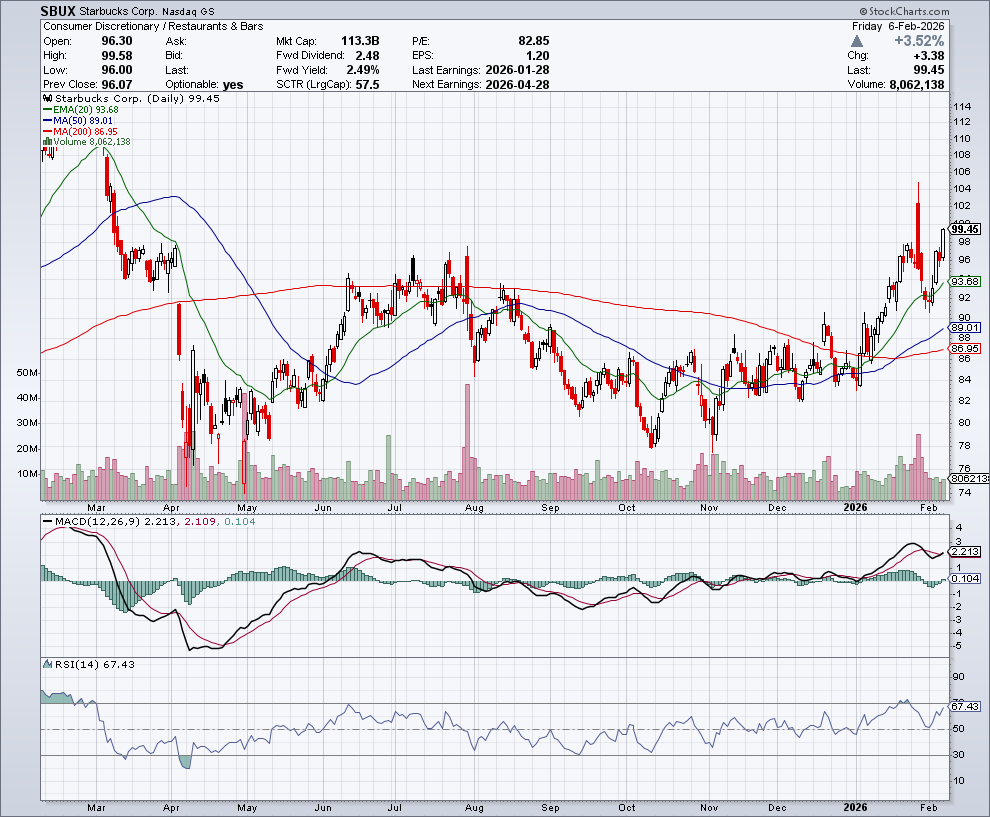Click the StockCharts.com copyright label
The image size is (990, 817).
pos(904,11)
